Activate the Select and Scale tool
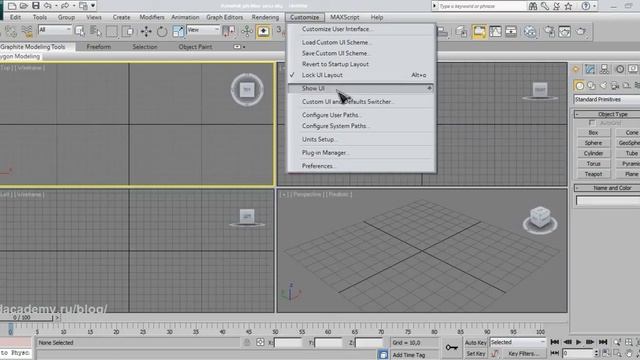The image size is (640, 360). tap(178, 31)
